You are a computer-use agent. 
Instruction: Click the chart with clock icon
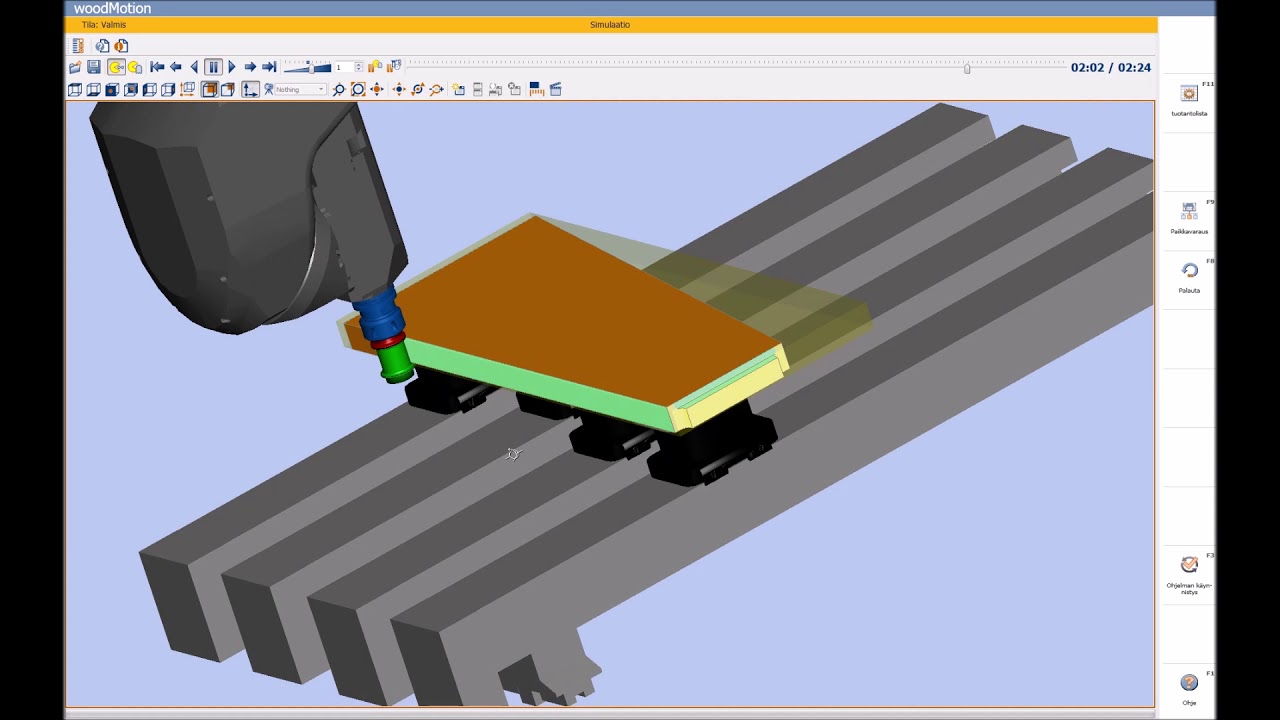pos(394,67)
